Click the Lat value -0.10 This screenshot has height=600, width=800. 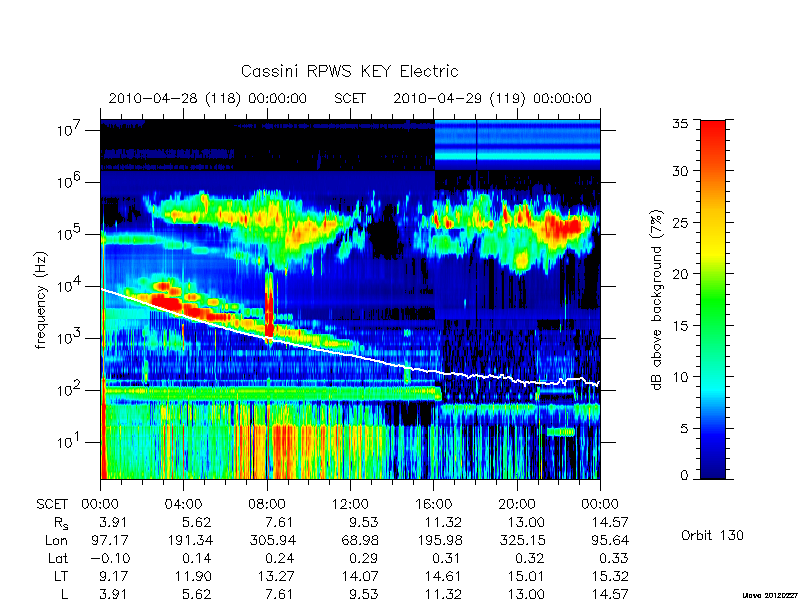pyautogui.click(x=110, y=558)
